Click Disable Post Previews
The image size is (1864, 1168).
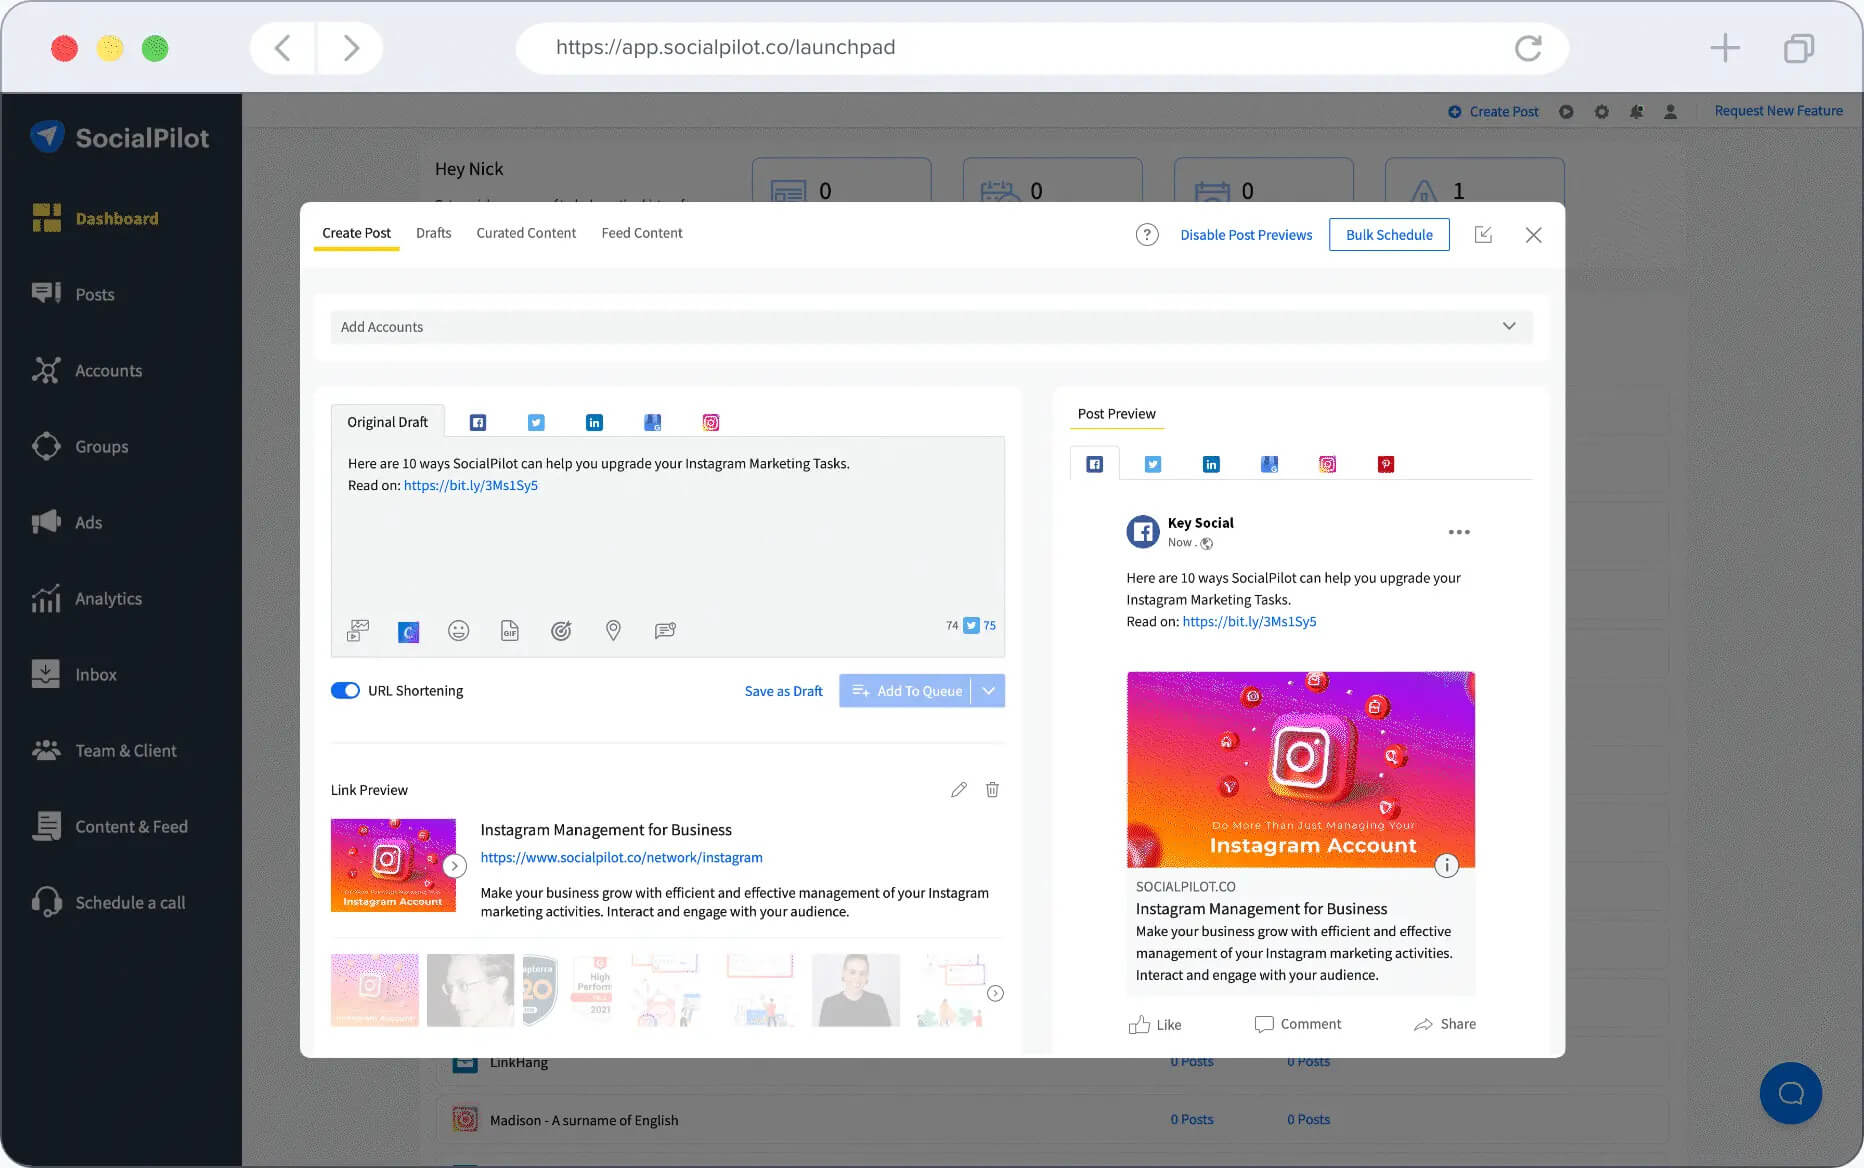(x=1246, y=234)
